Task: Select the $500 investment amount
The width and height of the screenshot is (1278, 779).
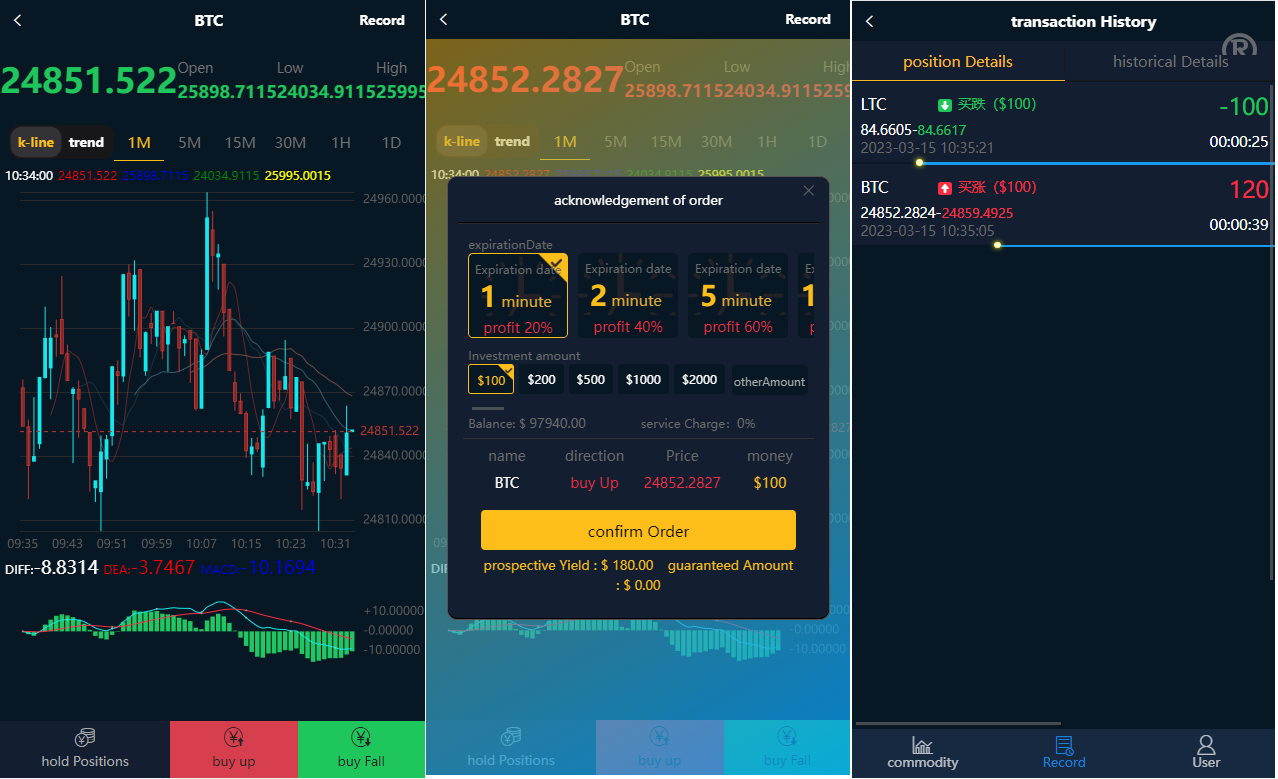Action: point(590,379)
